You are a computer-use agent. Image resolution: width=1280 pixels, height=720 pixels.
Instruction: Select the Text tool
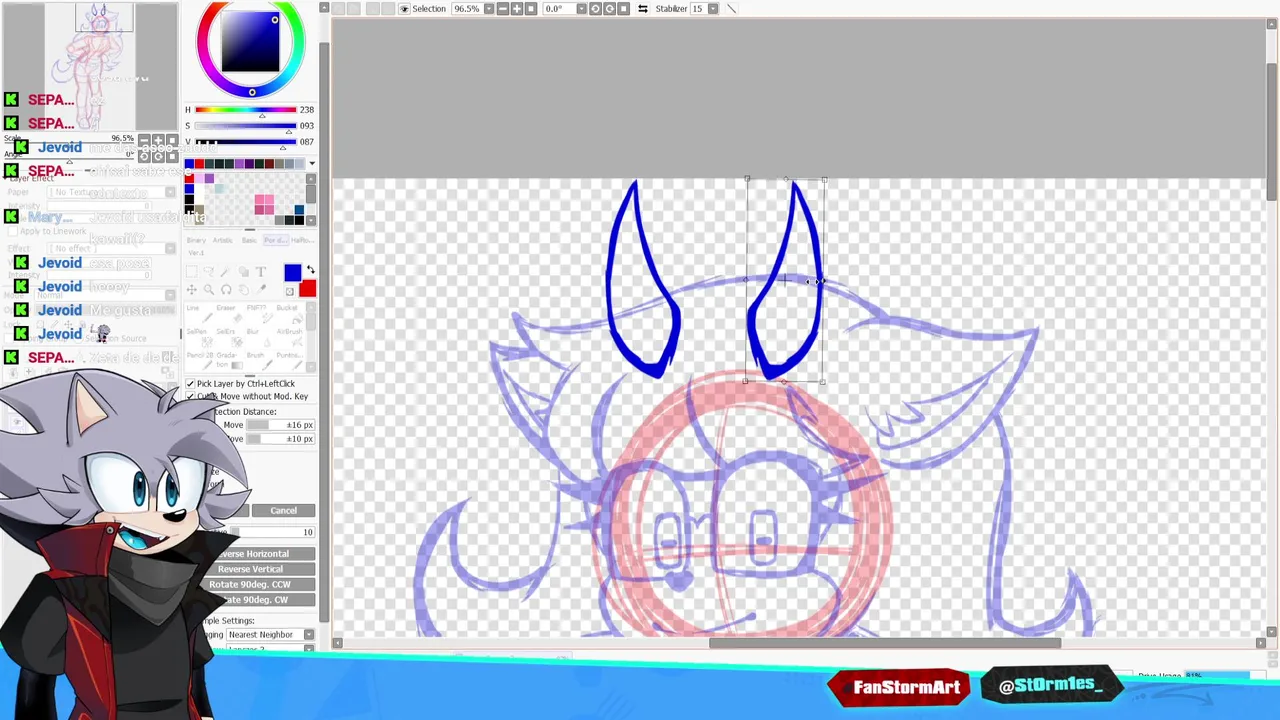coord(261,272)
